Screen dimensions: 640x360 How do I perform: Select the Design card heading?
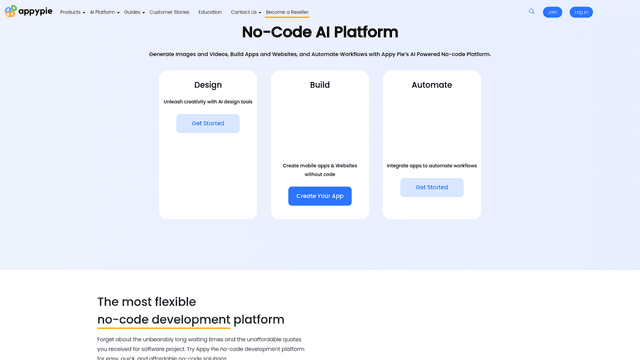[x=208, y=85]
